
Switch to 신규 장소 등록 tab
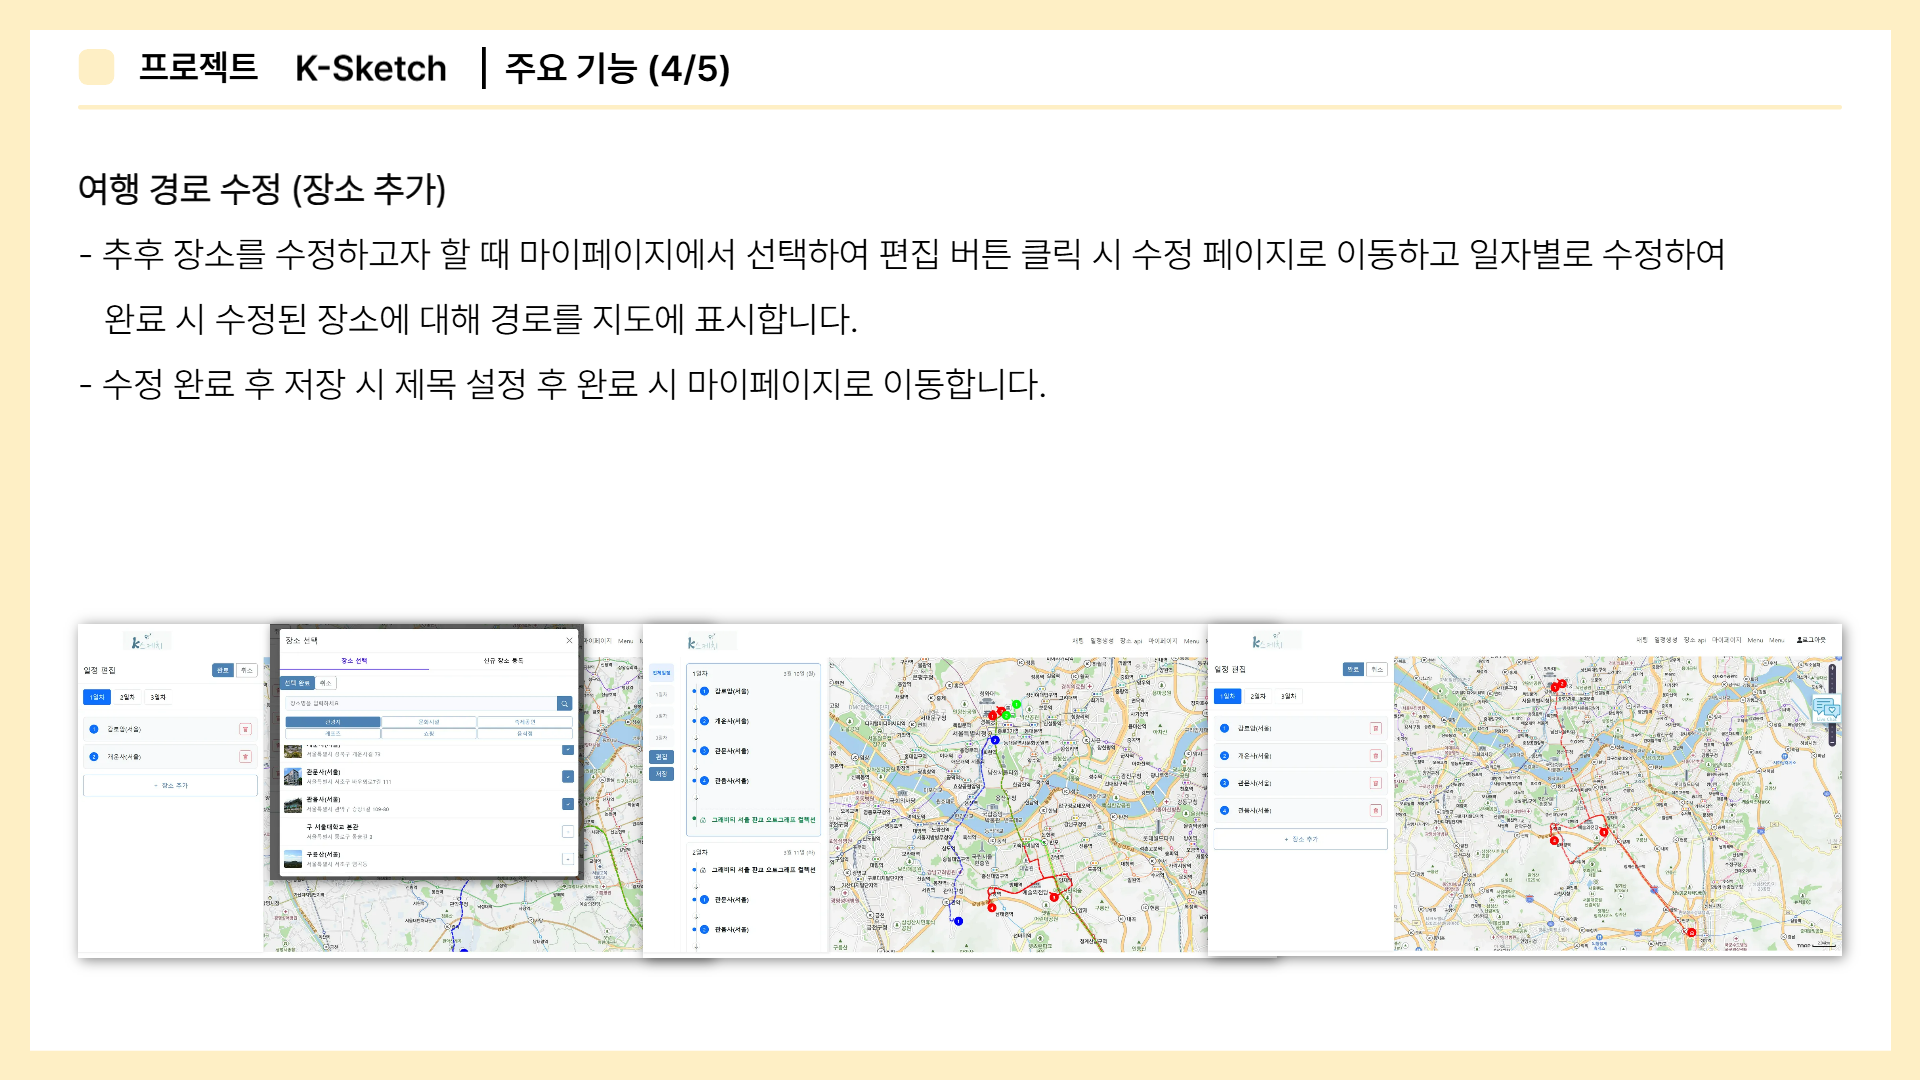click(503, 661)
